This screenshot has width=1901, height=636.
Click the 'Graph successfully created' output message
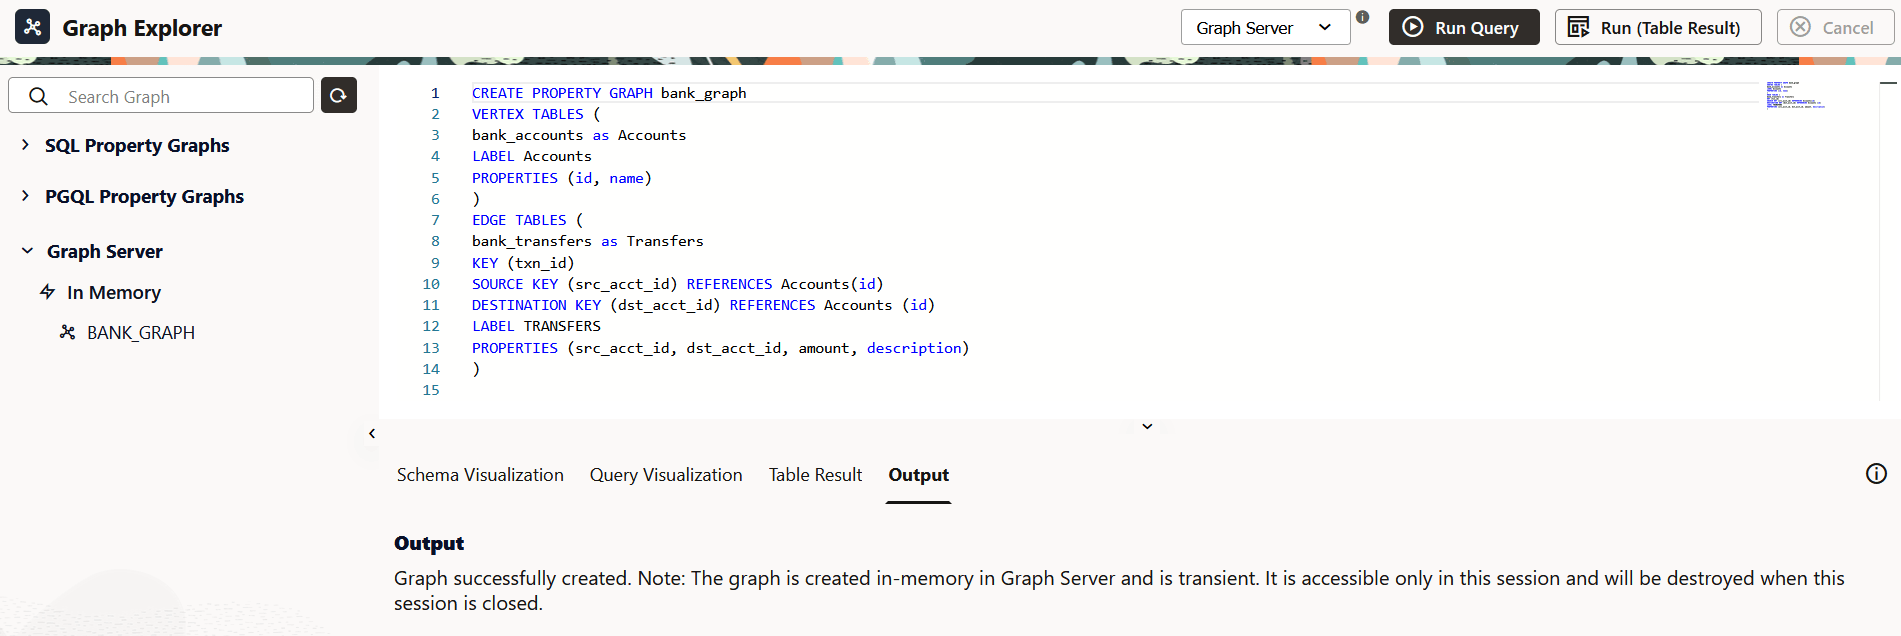[1119, 591]
